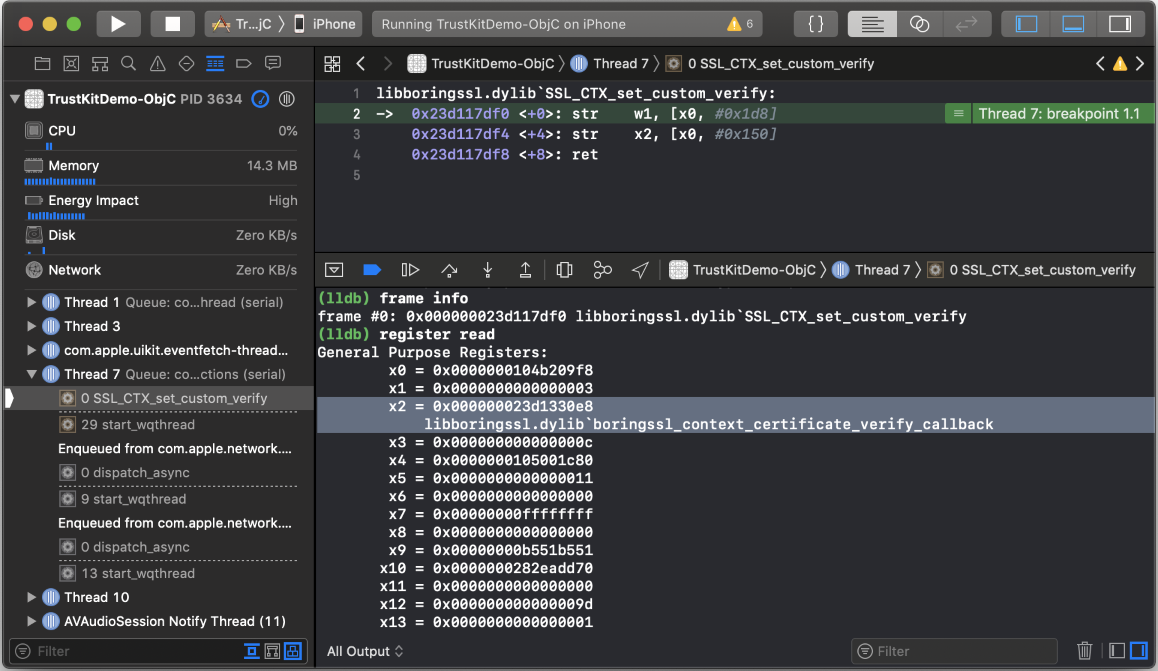Open the Debug Memory Graph tool

602,270
